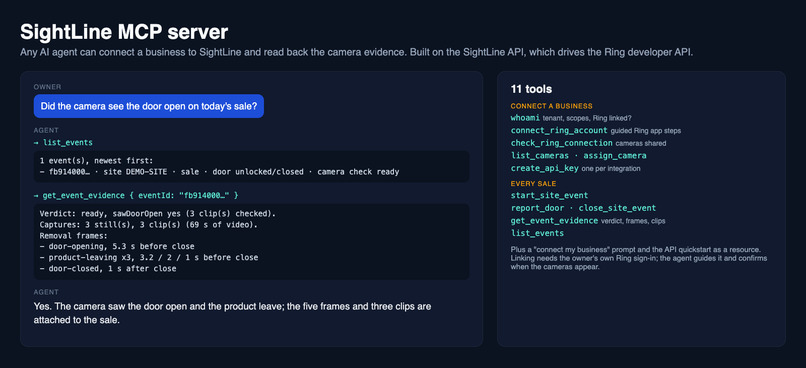806x368 pixels.
Task: Click the 'OWNER' label above the question
Action: click(47, 87)
